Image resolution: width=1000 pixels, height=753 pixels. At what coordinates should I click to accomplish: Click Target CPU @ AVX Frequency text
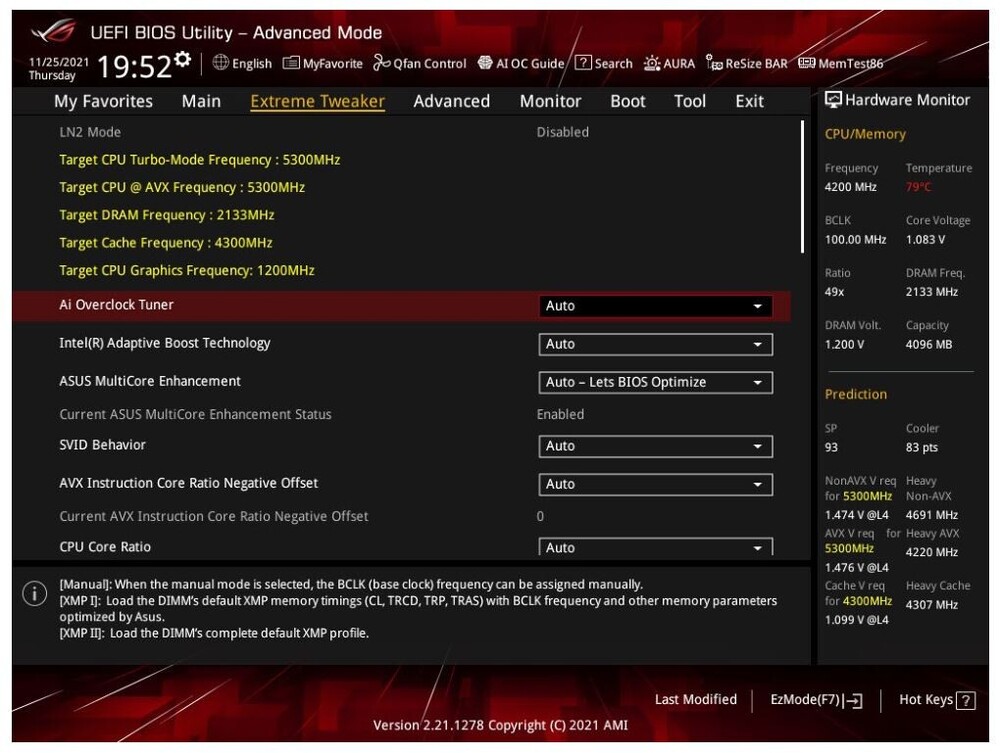tap(182, 187)
